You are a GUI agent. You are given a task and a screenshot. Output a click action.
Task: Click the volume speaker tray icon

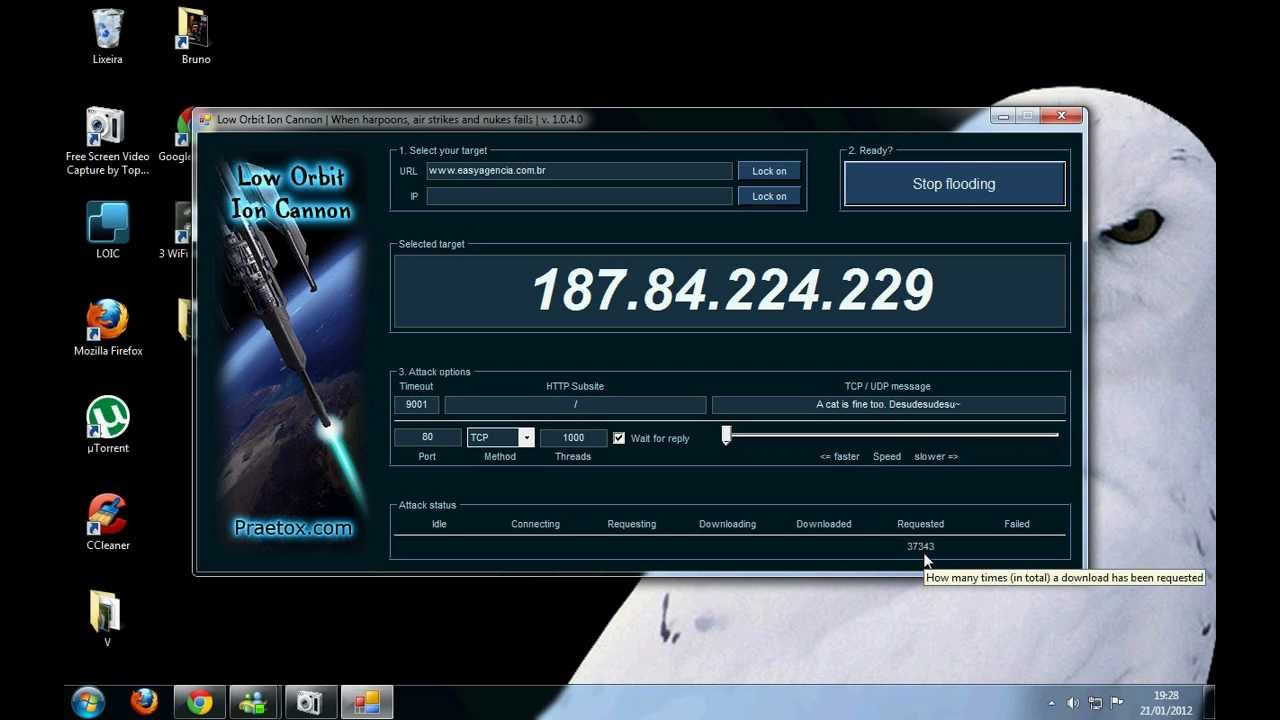1073,703
